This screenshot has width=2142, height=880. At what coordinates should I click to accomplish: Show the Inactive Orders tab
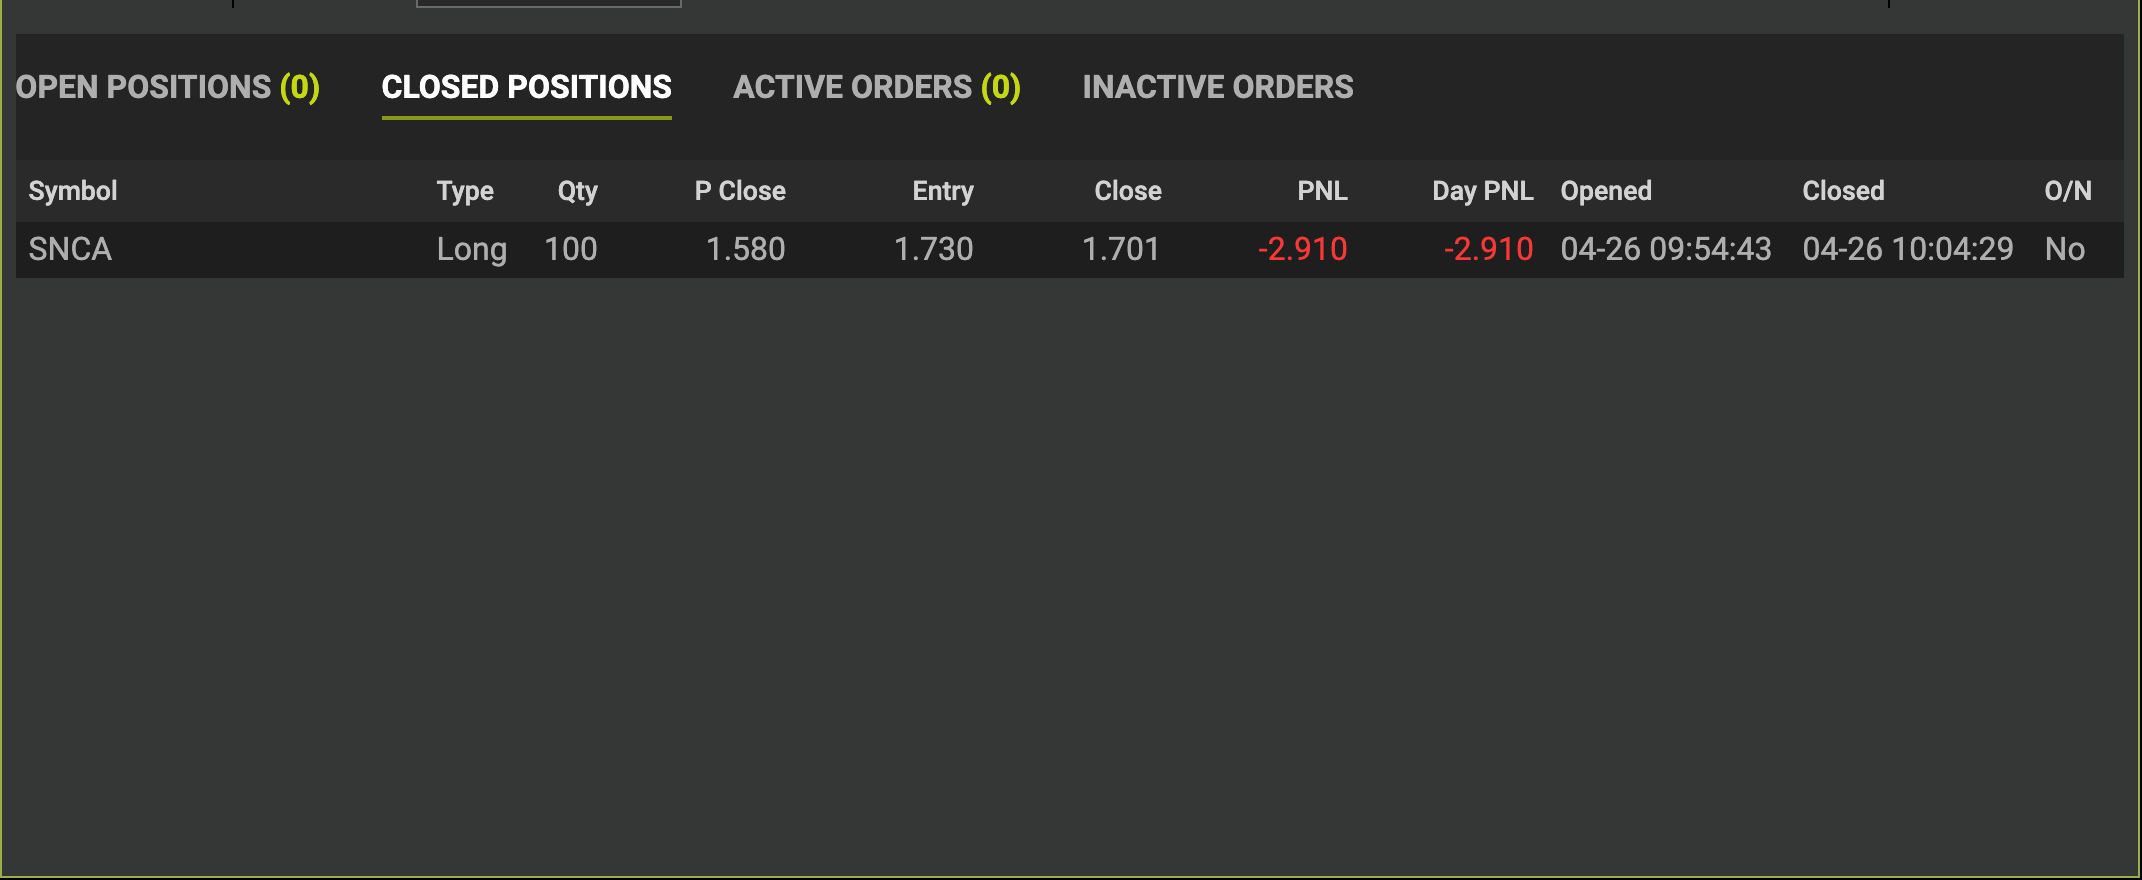pos(1217,87)
